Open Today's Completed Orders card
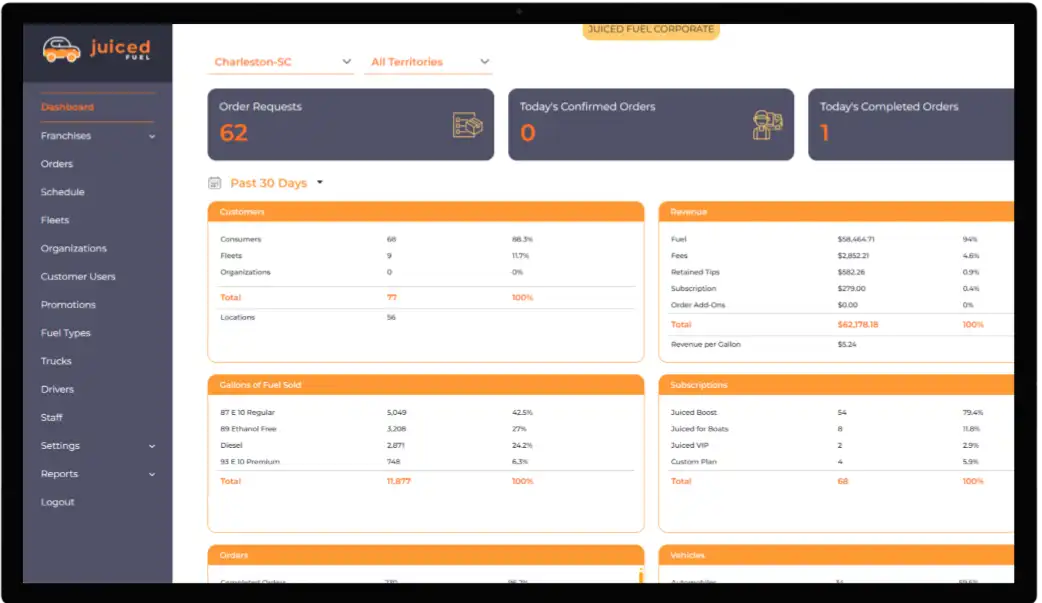This screenshot has width=1042, height=603. [911, 124]
